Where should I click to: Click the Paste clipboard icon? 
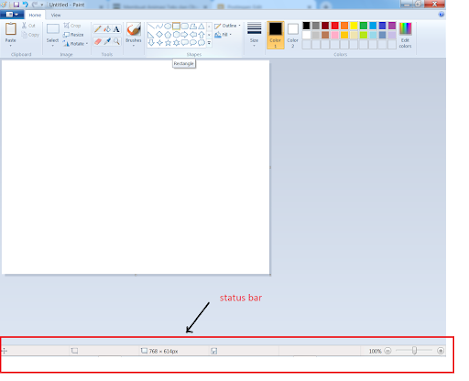pos(11,29)
